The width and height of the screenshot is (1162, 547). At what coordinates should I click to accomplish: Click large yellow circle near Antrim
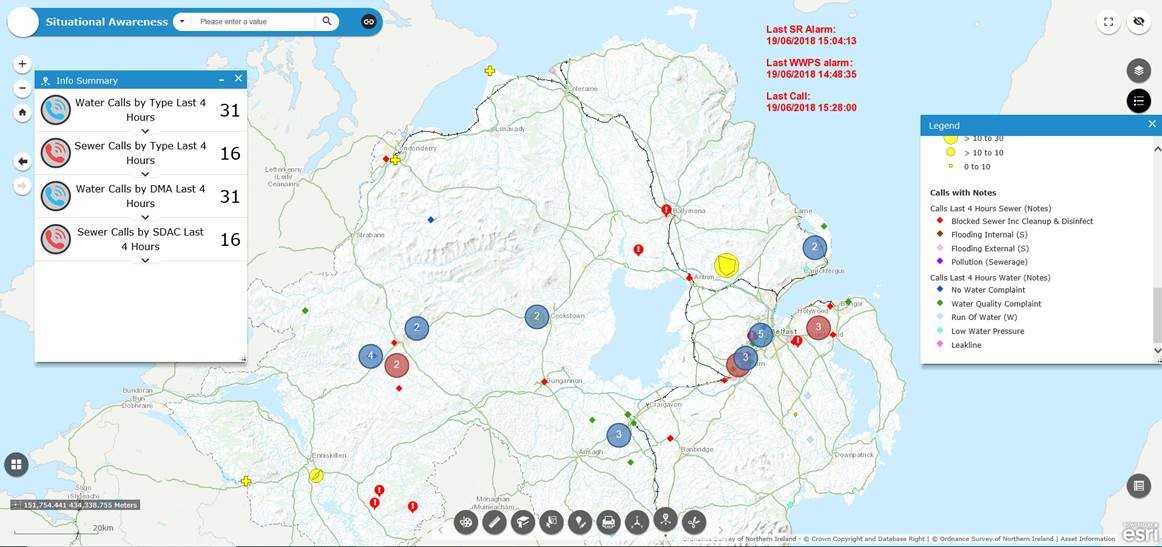pos(726,265)
